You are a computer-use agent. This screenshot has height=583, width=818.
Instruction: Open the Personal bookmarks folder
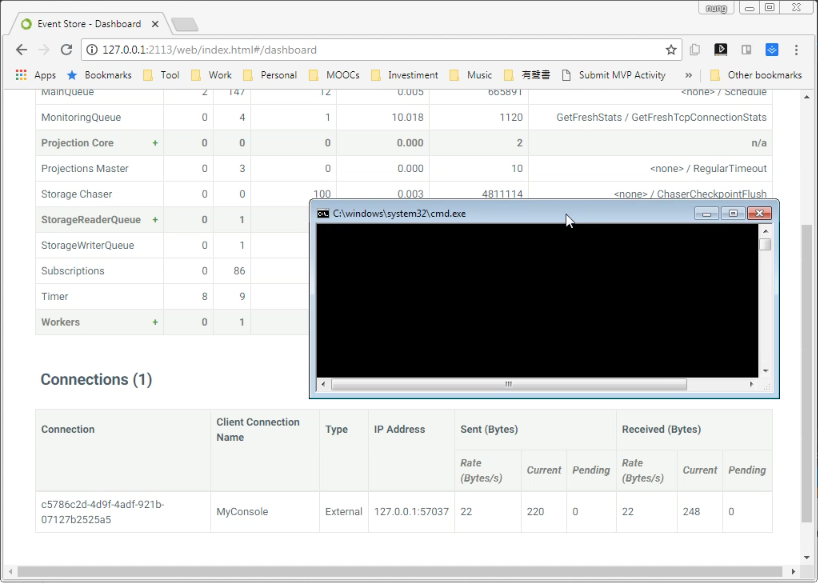(x=270, y=75)
